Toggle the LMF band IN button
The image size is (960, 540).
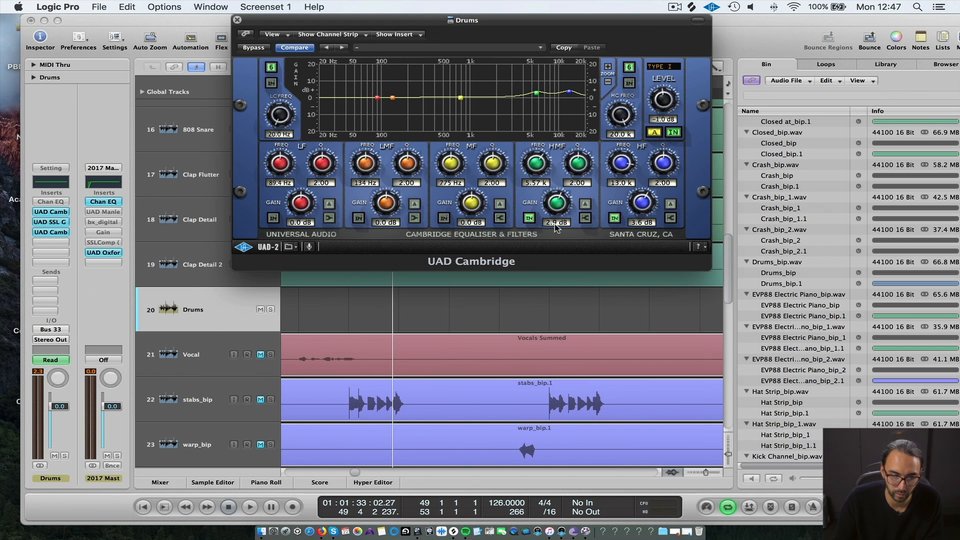click(358, 217)
